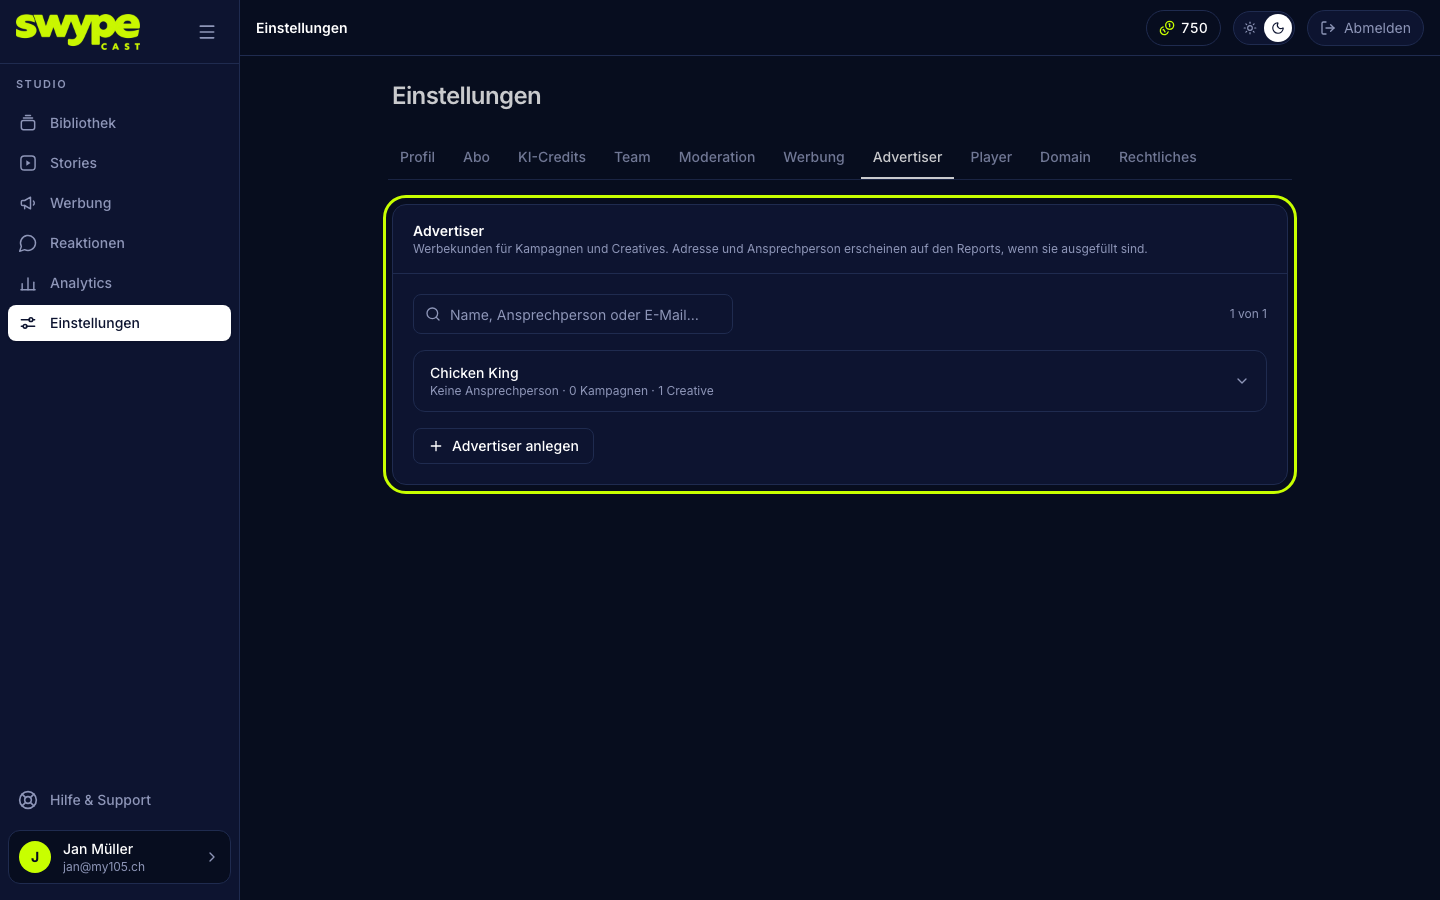This screenshot has height=900, width=1440.
Task: Switch to the Moderation tab
Action: (x=717, y=157)
